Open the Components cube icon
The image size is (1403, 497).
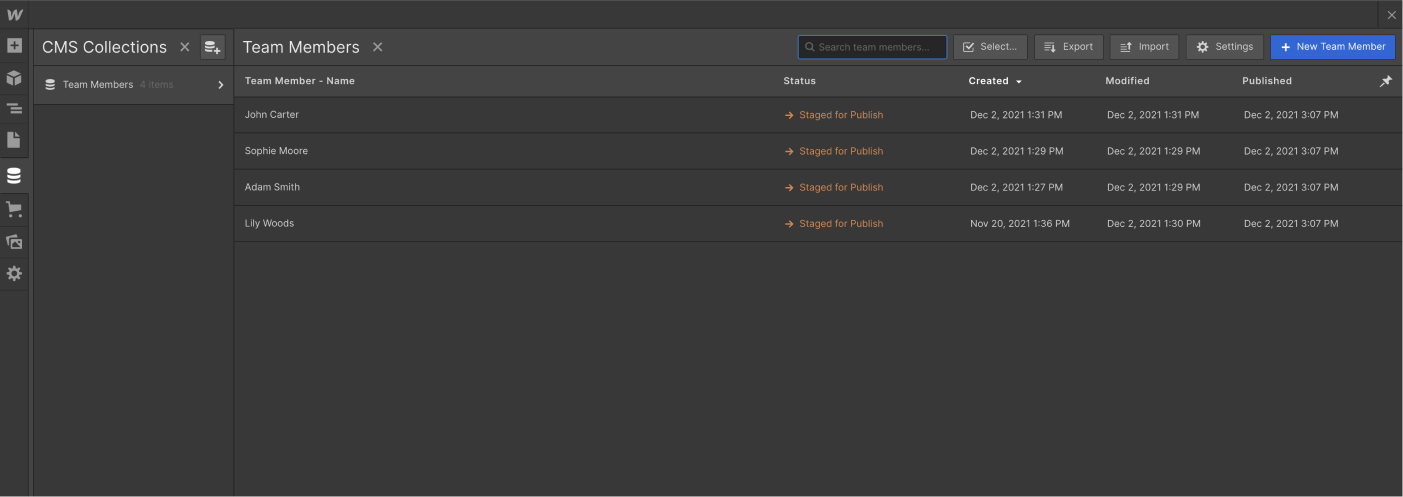pos(14,78)
